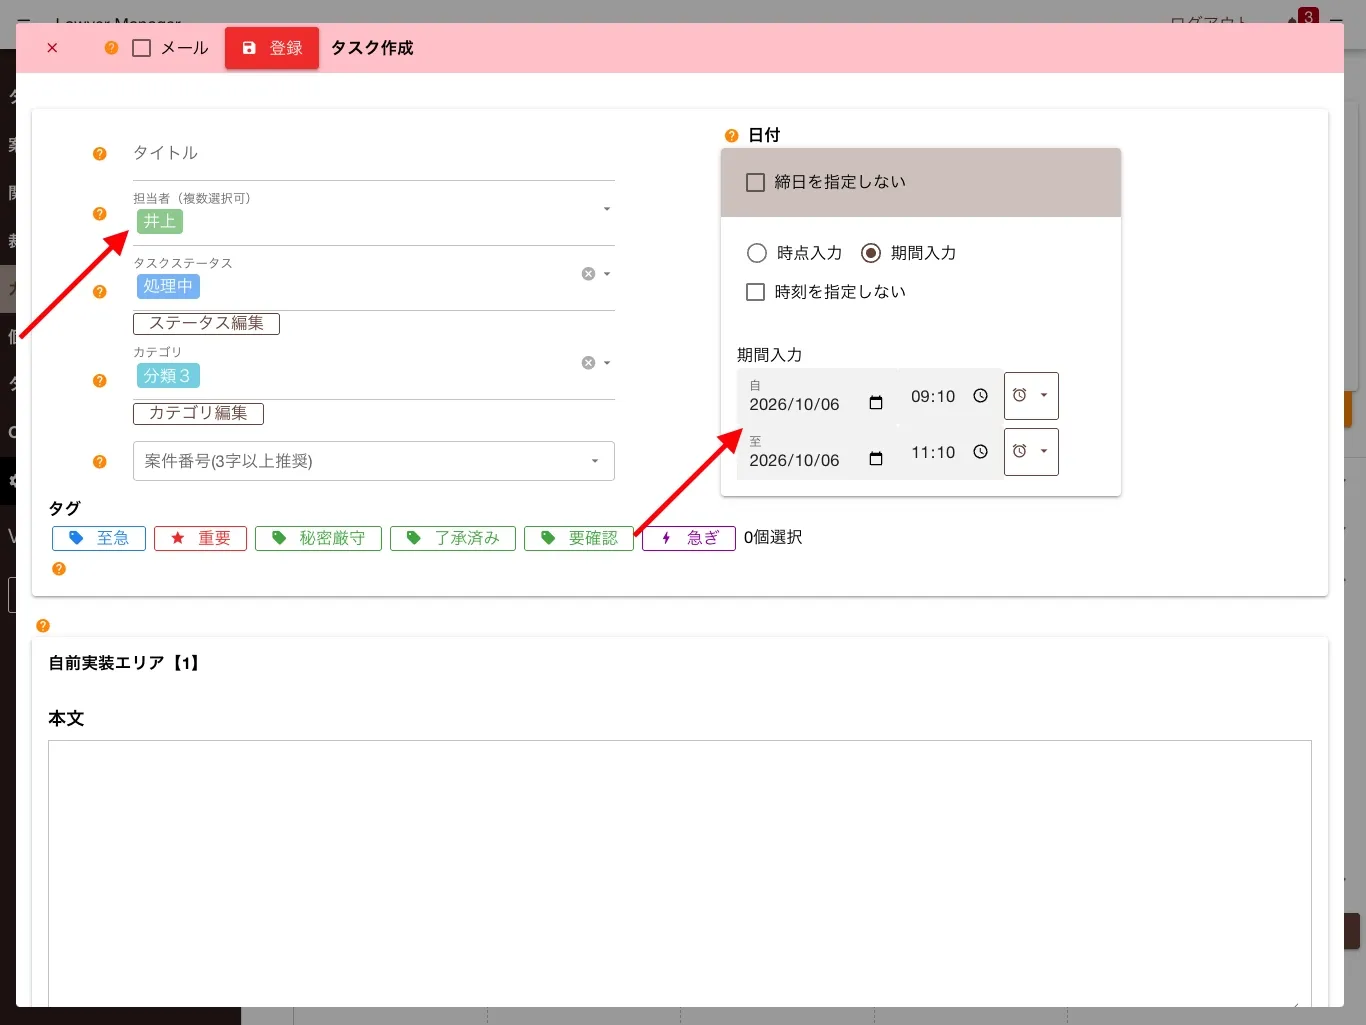Click the help icon next to 案件番号 field
1366x1025 pixels.
coord(99,462)
